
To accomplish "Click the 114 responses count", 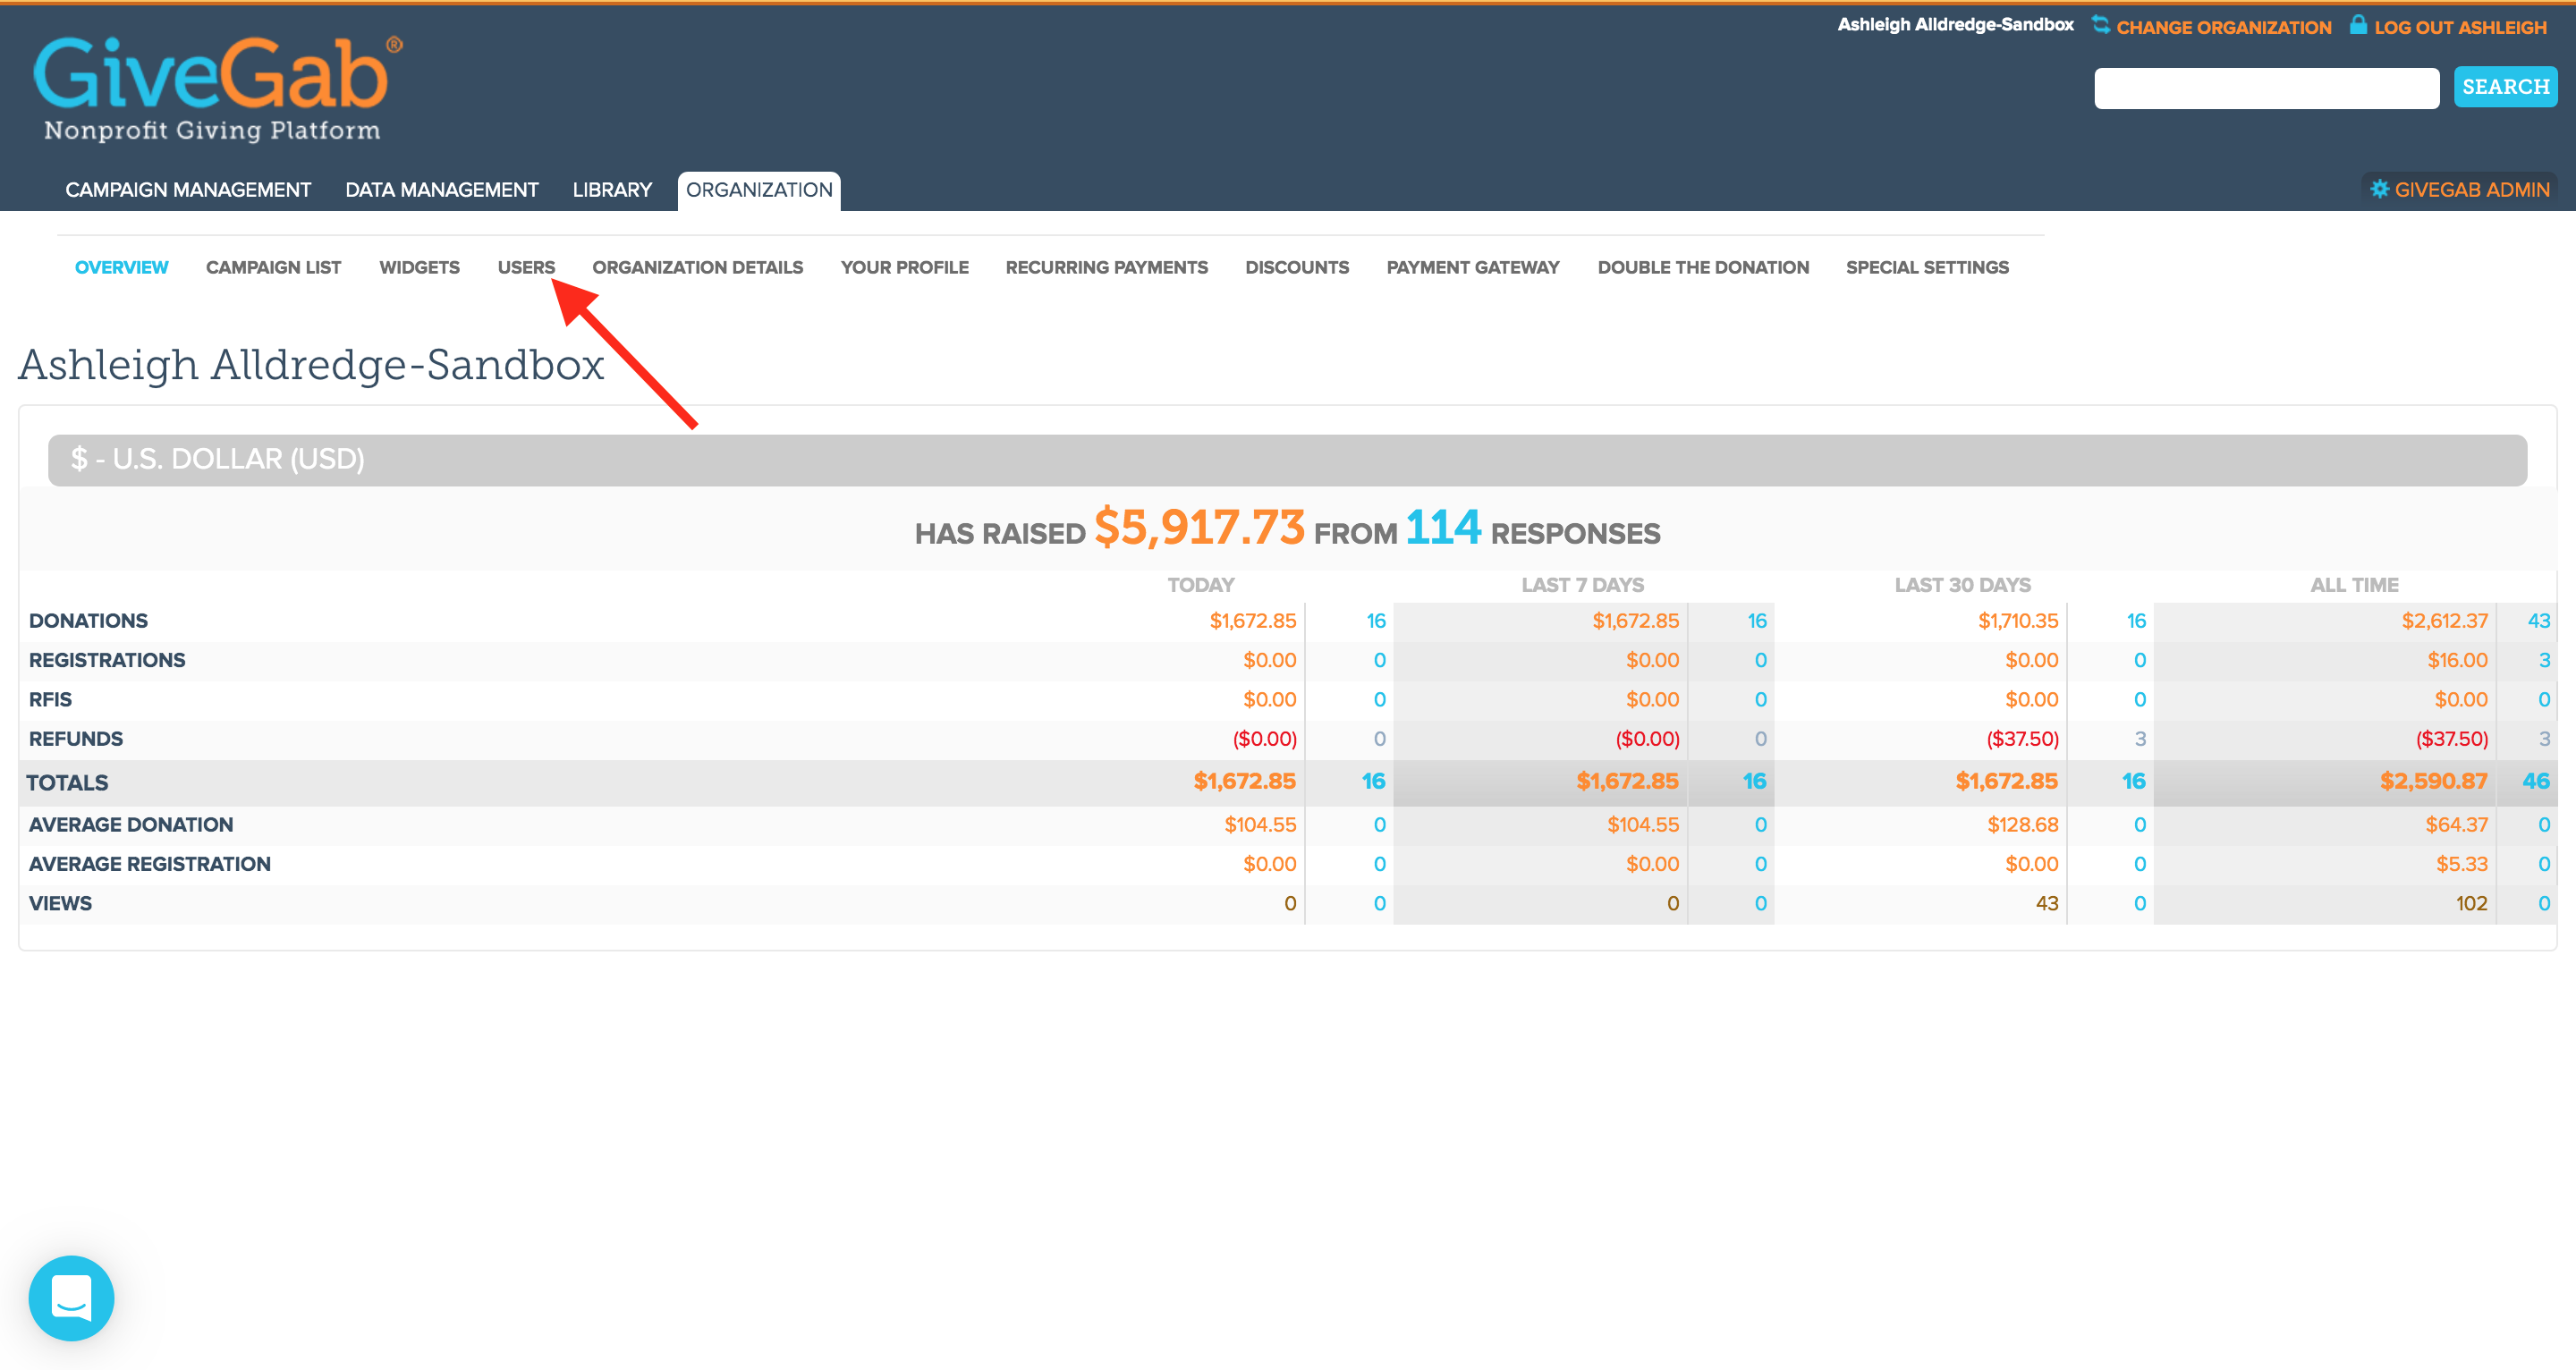I will tap(1443, 527).
